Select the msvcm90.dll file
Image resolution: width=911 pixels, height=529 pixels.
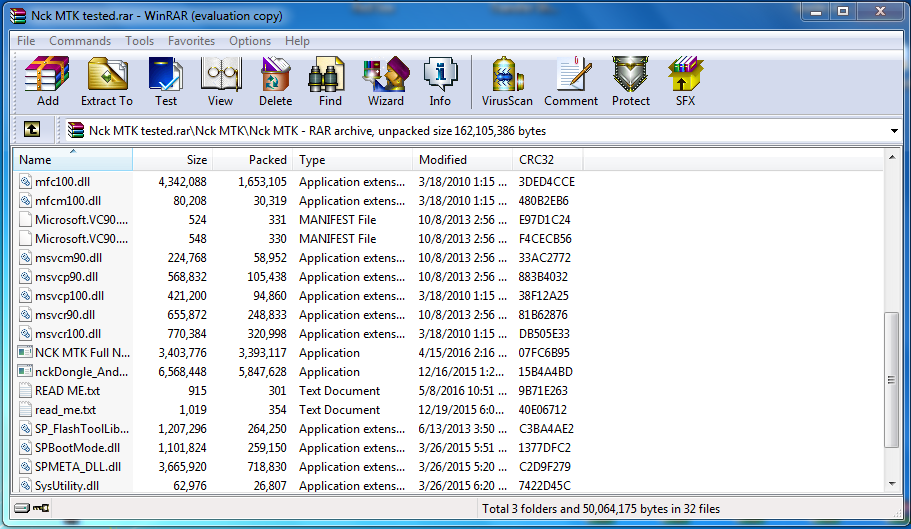(x=68, y=258)
